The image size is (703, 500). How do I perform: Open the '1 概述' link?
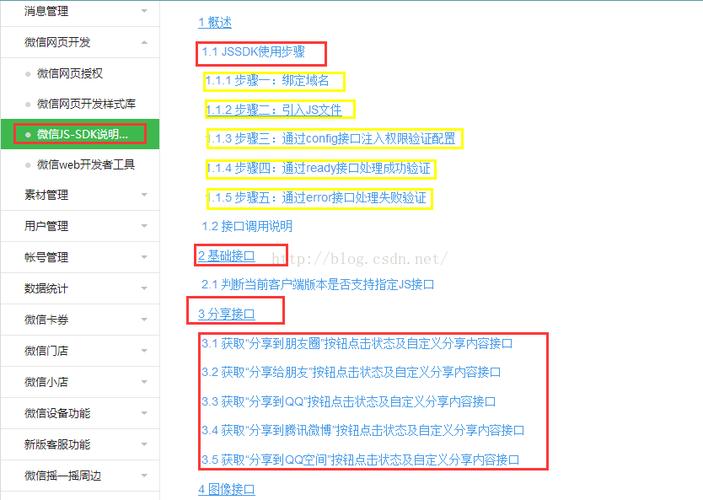click(x=215, y=22)
